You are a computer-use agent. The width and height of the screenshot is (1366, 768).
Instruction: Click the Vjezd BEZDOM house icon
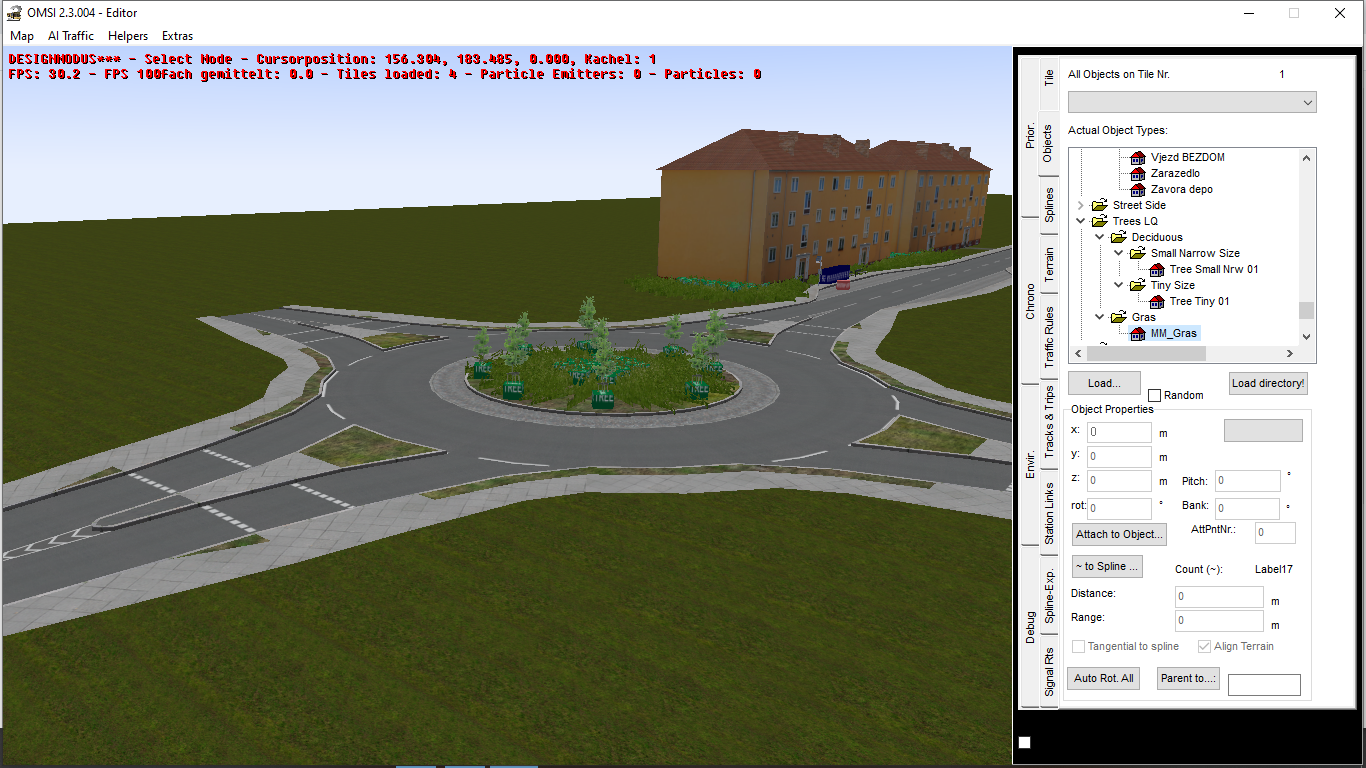pyautogui.click(x=1138, y=158)
